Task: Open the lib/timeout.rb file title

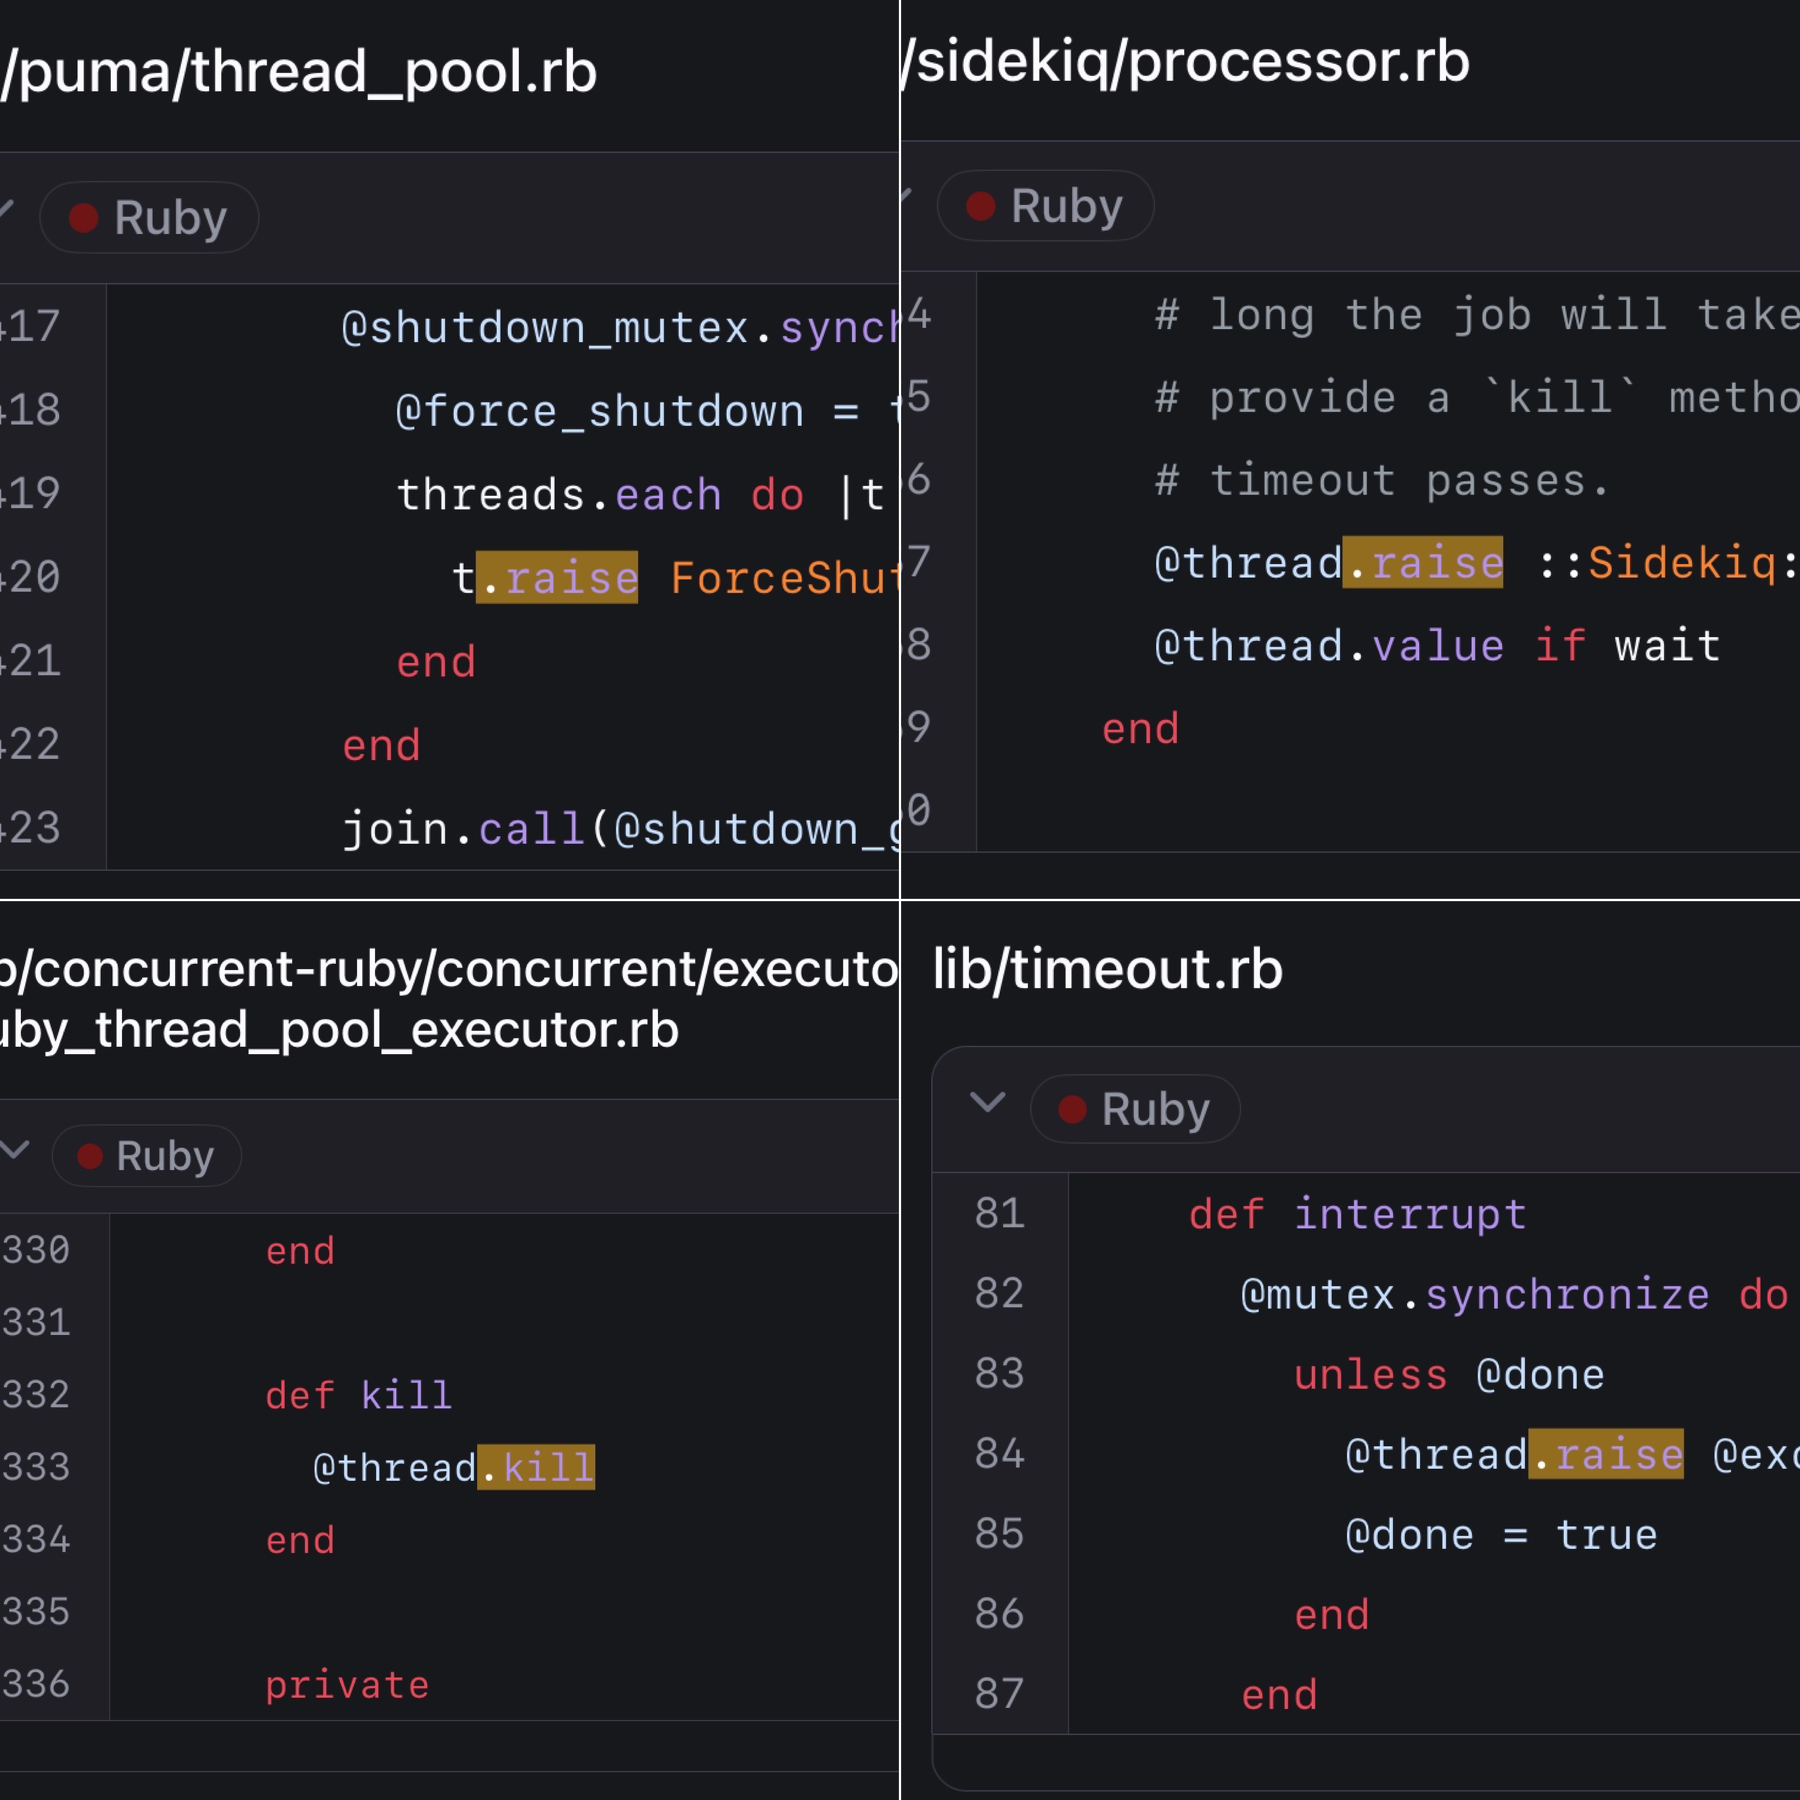Action: click(x=1107, y=969)
